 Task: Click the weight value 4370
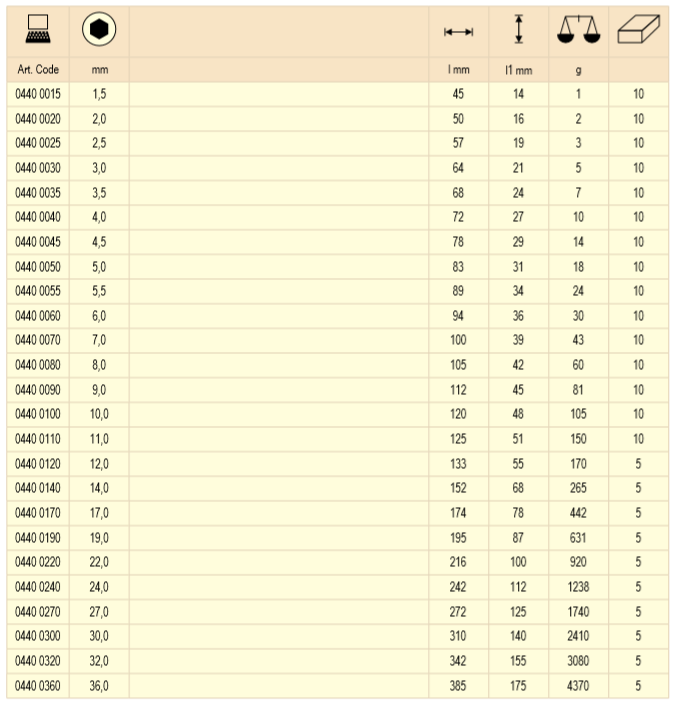pyautogui.click(x=578, y=686)
